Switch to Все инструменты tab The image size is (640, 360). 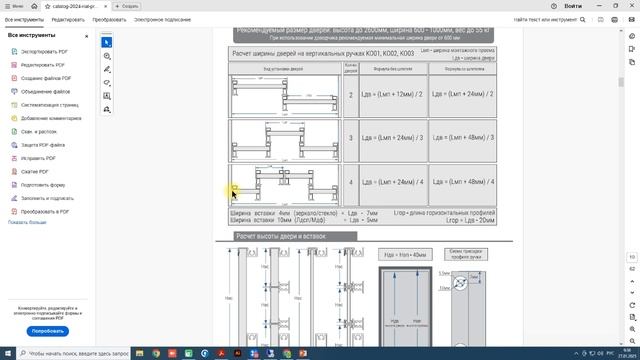pyautogui.click(x=24, y=20)
